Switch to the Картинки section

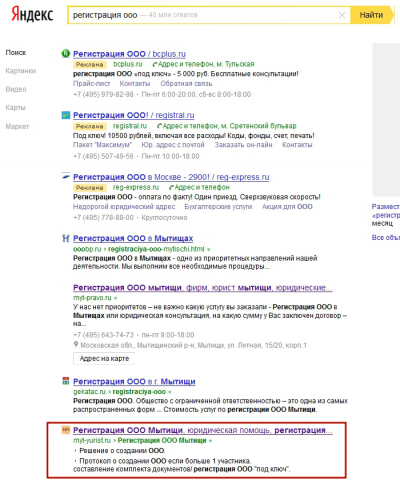click(x=21, y=71)
